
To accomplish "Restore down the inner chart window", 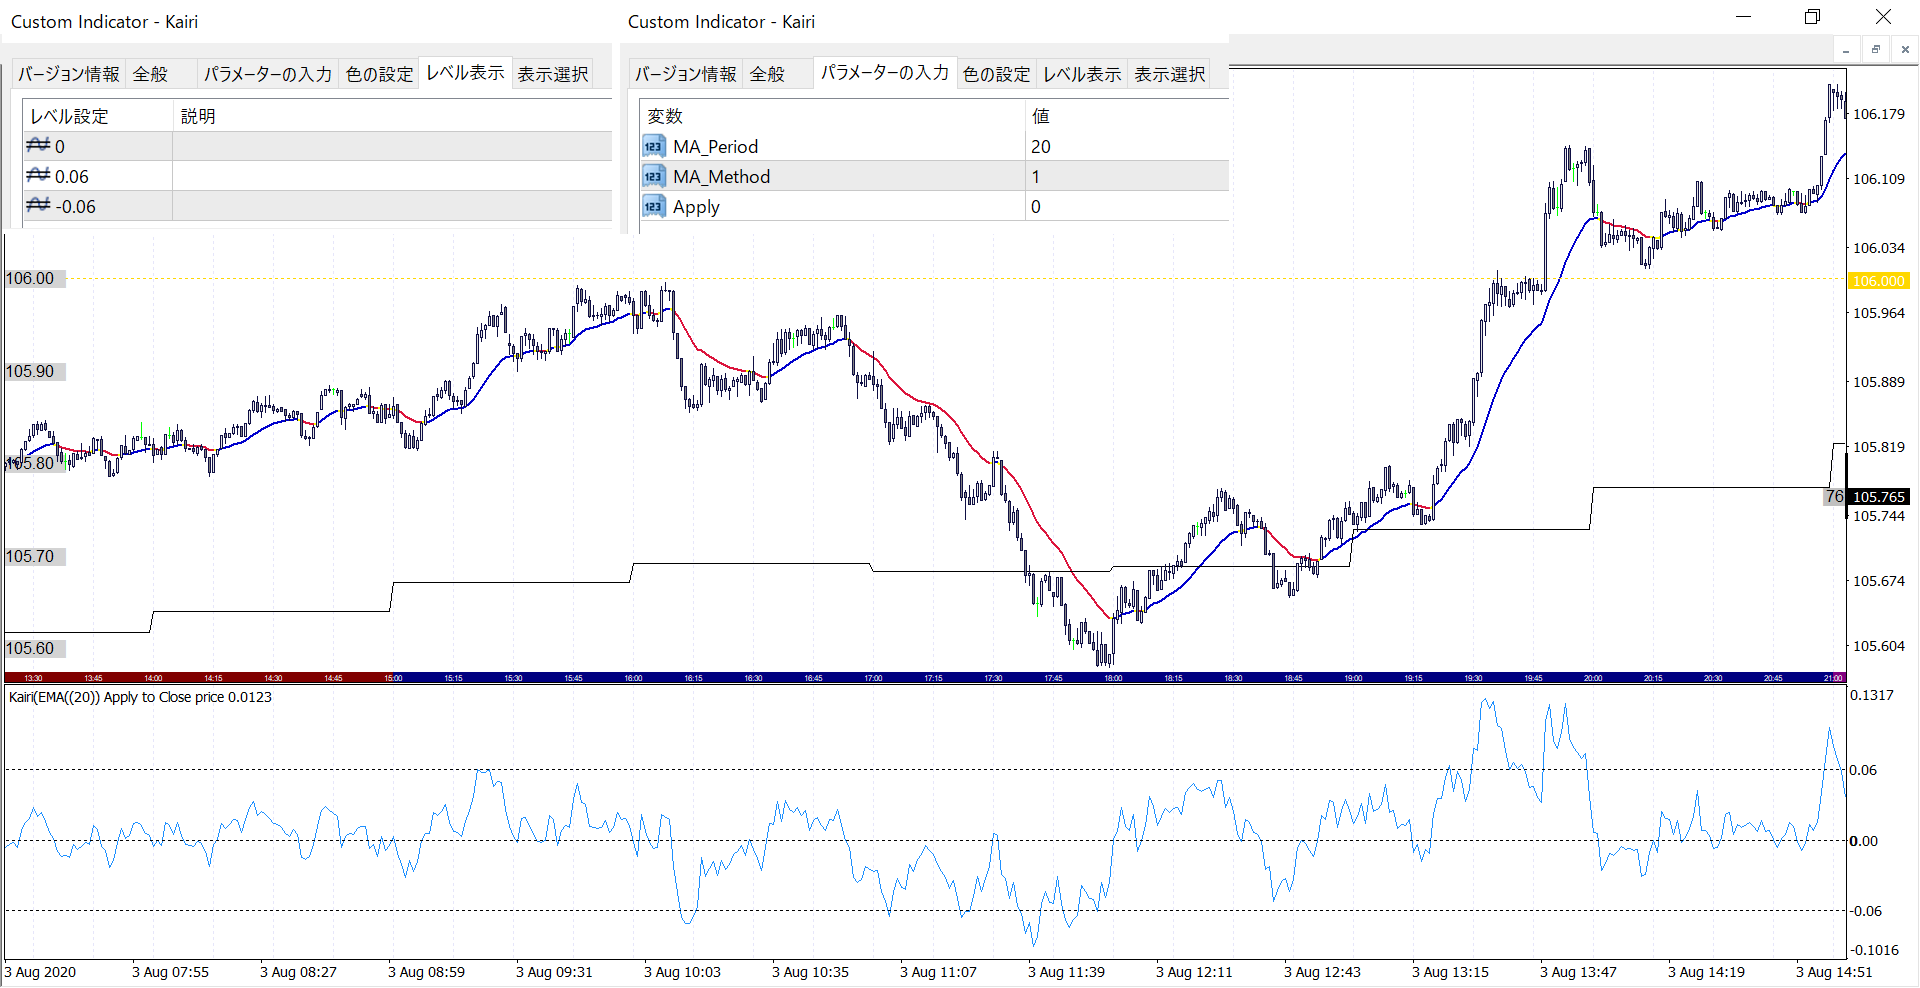I will 1876,50.
